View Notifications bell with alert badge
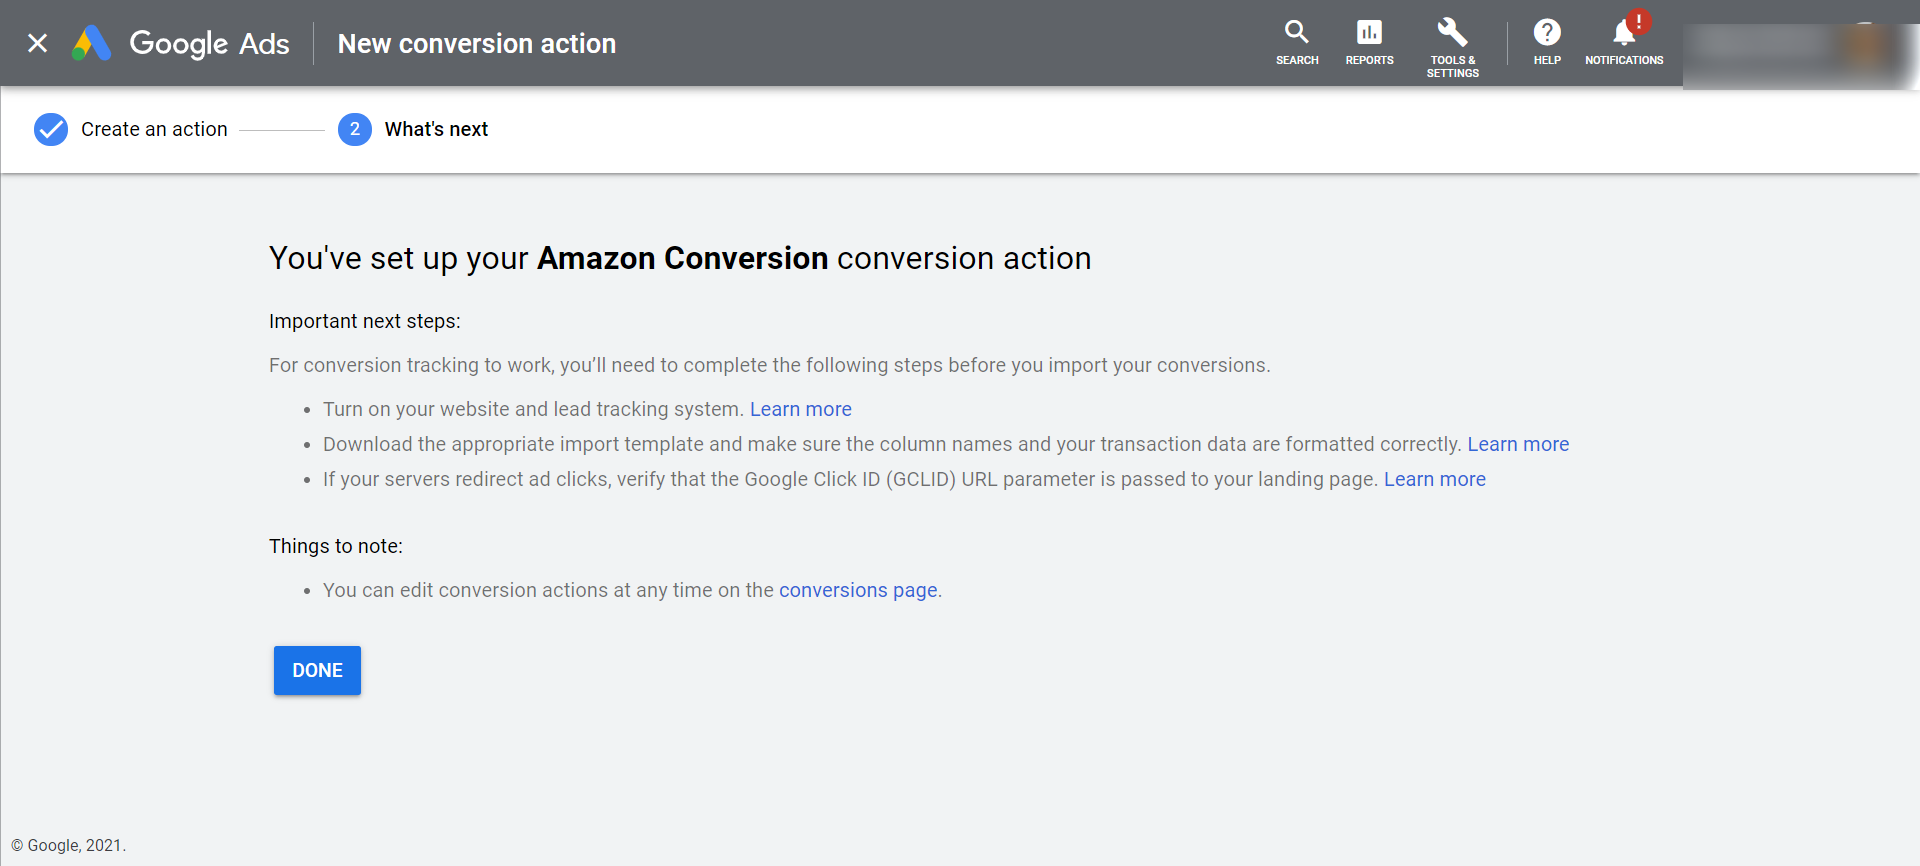 [x=1624, y=40]
